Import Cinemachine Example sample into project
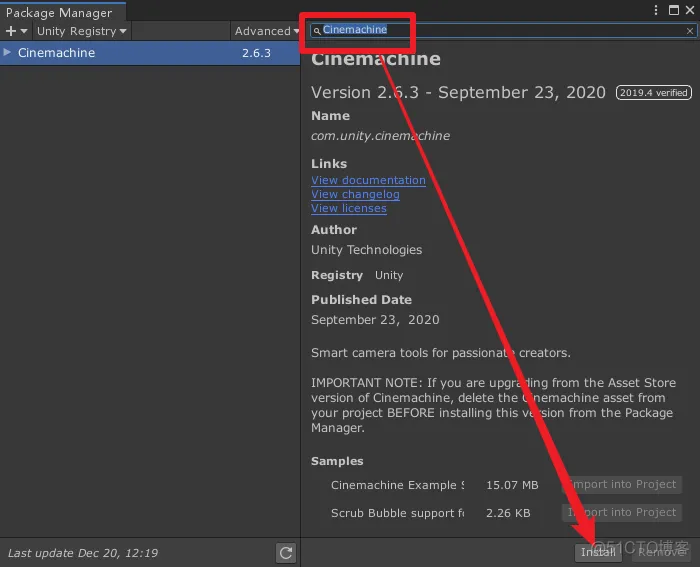The height and width of the screenshot is (567, 700). 622,484
